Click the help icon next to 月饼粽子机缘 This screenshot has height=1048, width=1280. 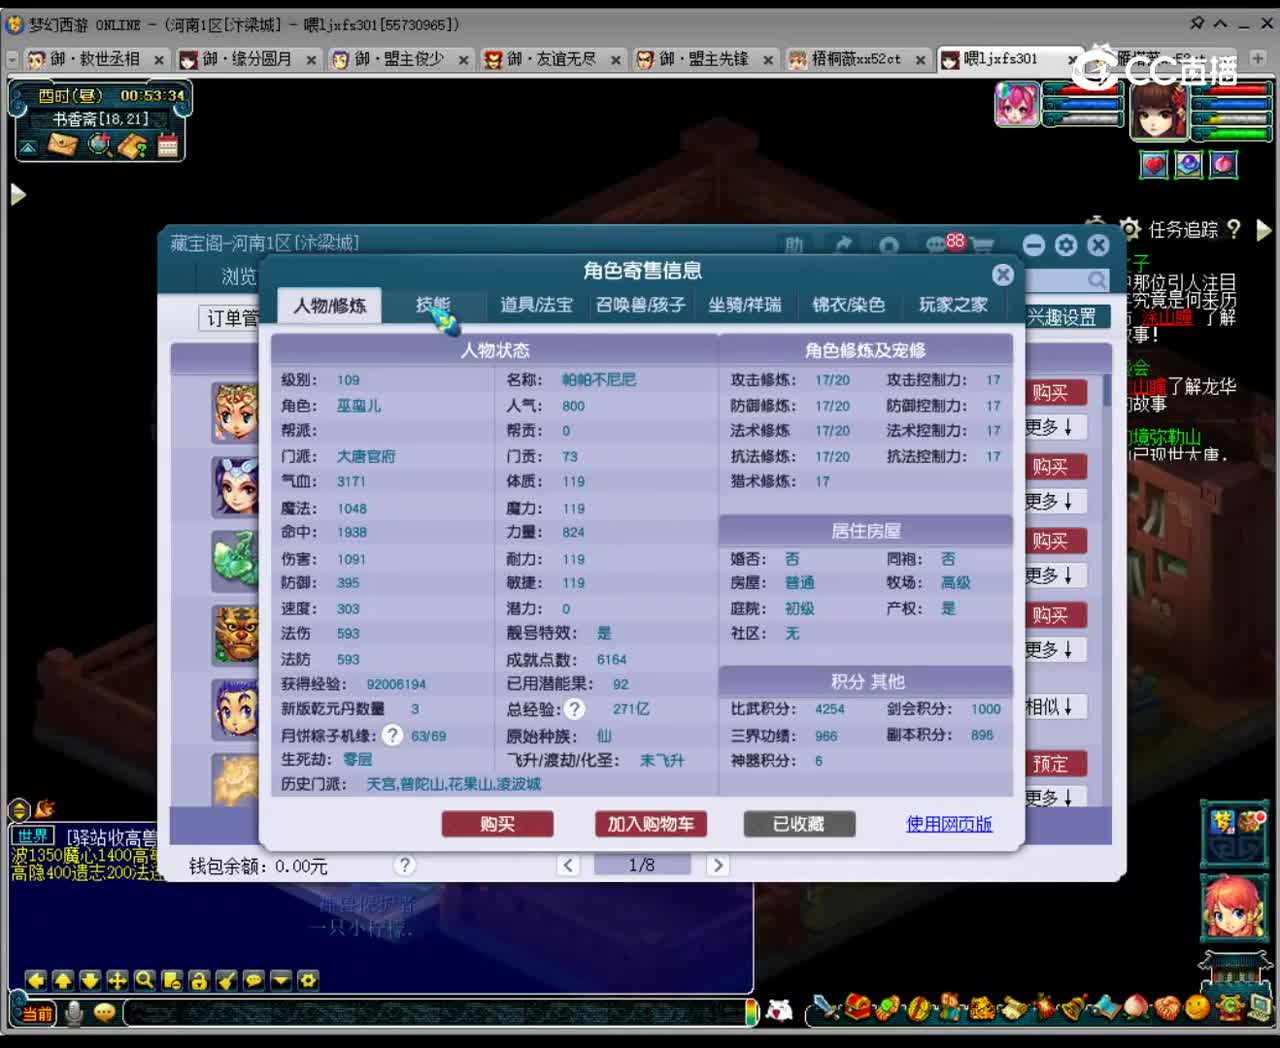393,735
